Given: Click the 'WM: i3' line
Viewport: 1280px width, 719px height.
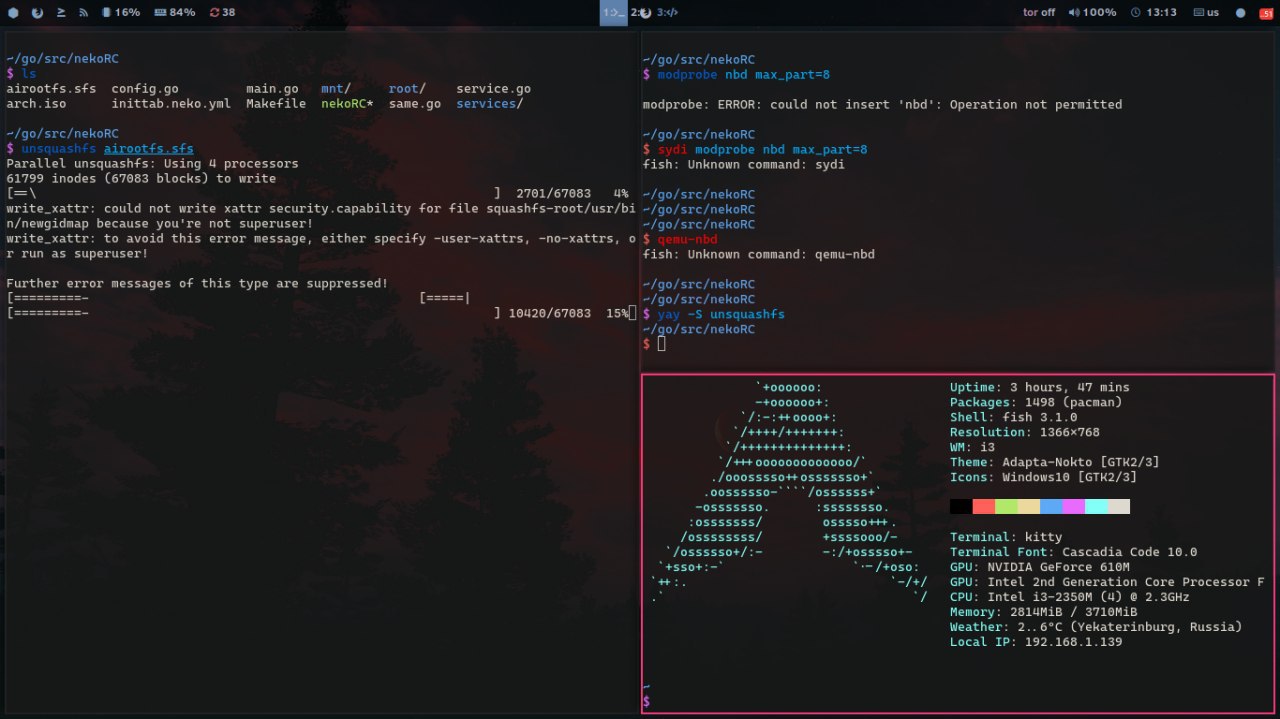Looking at the screenshot, I should 973,447.
